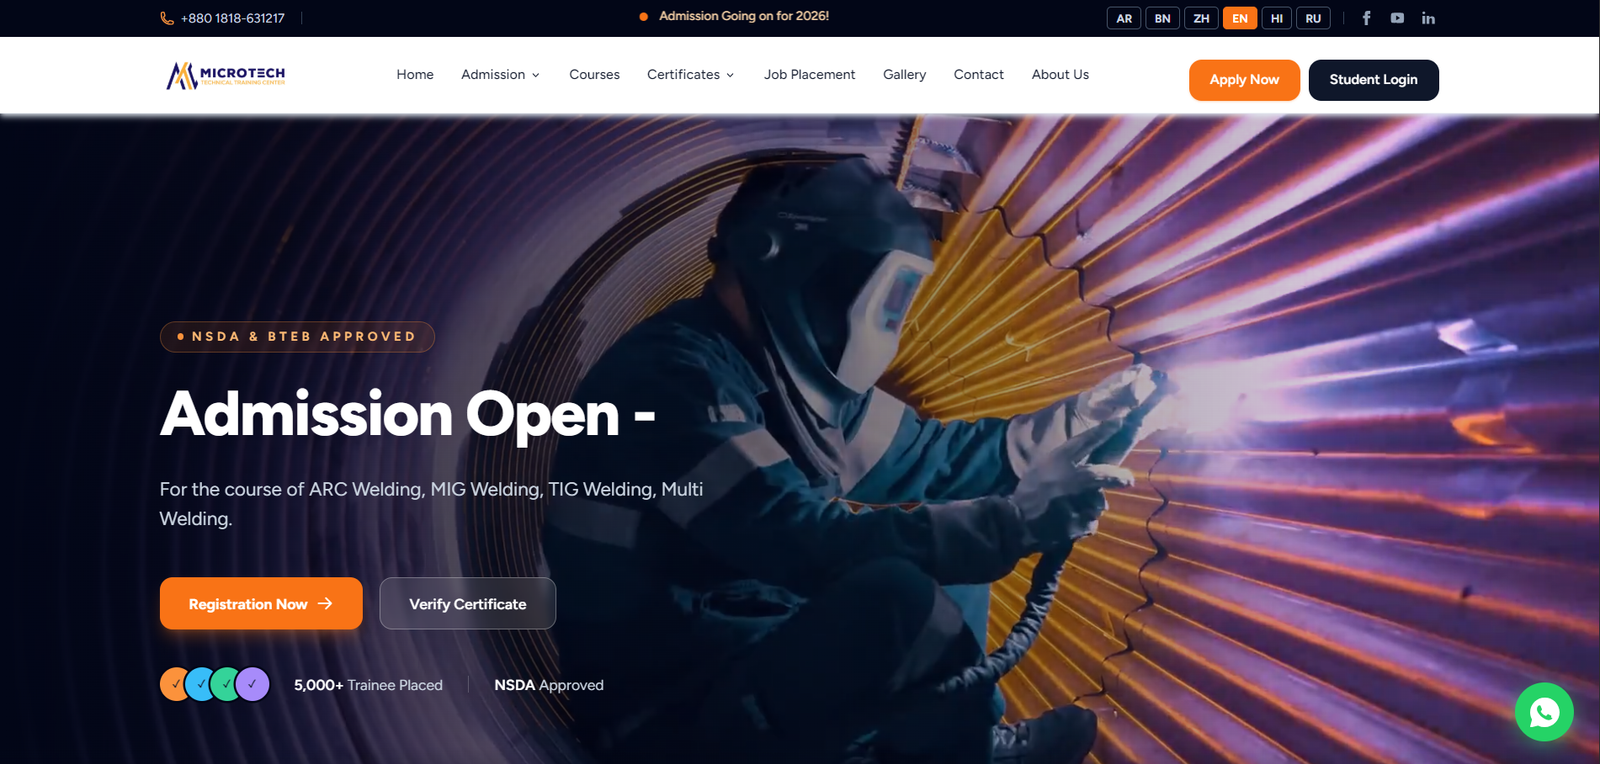Screen dimensions: 1600x764
Task: Click the Verify Certificate button
Action: pos(467,604)
